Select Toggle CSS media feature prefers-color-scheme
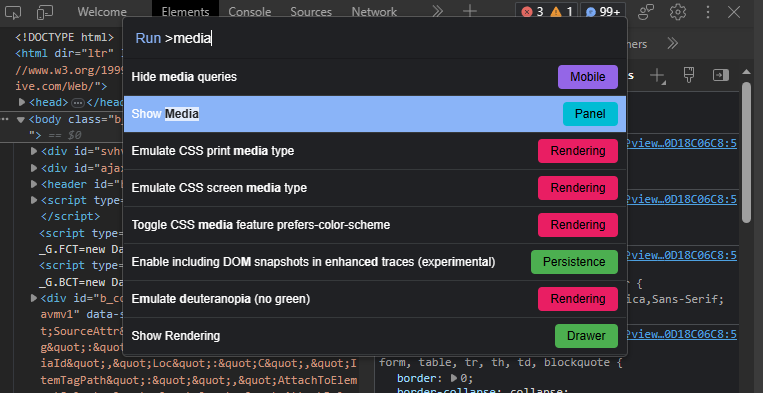 (x=375, y=225)
